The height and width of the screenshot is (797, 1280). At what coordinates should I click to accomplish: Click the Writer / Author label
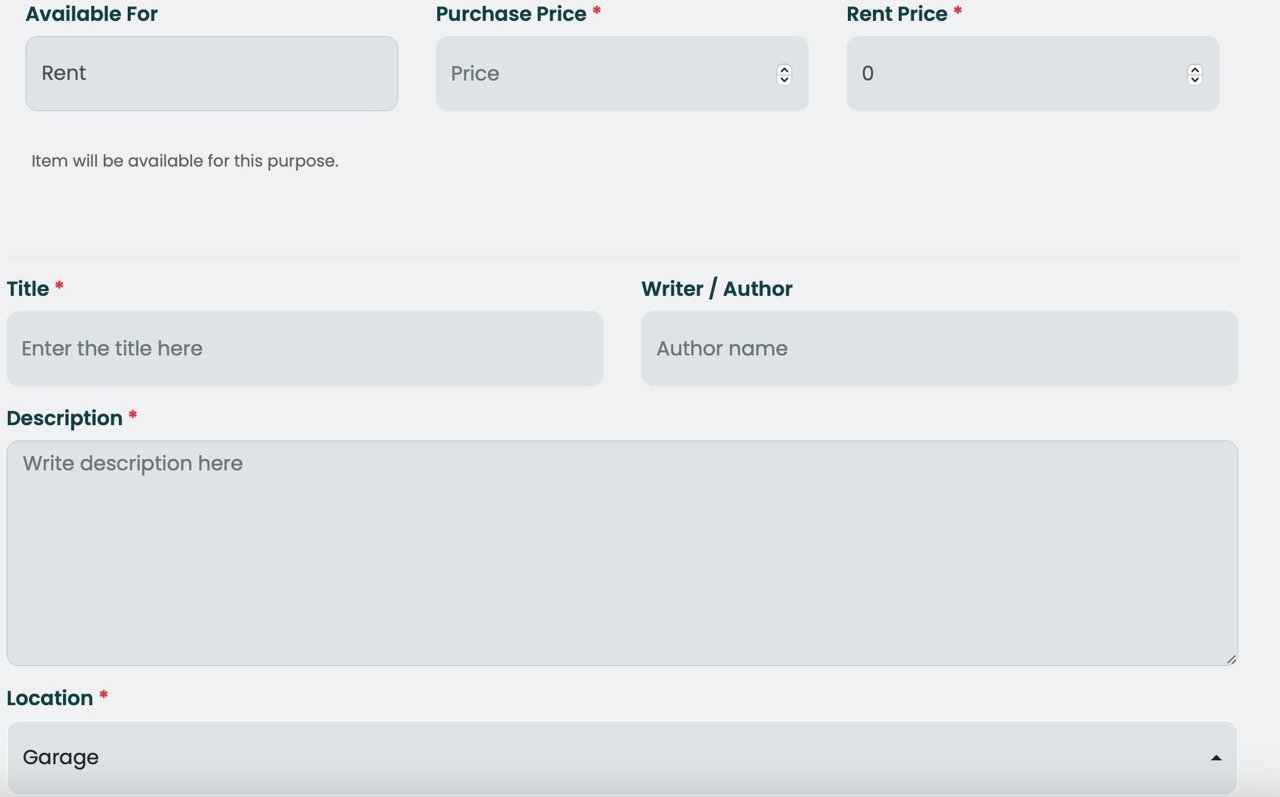click(716, 289)
